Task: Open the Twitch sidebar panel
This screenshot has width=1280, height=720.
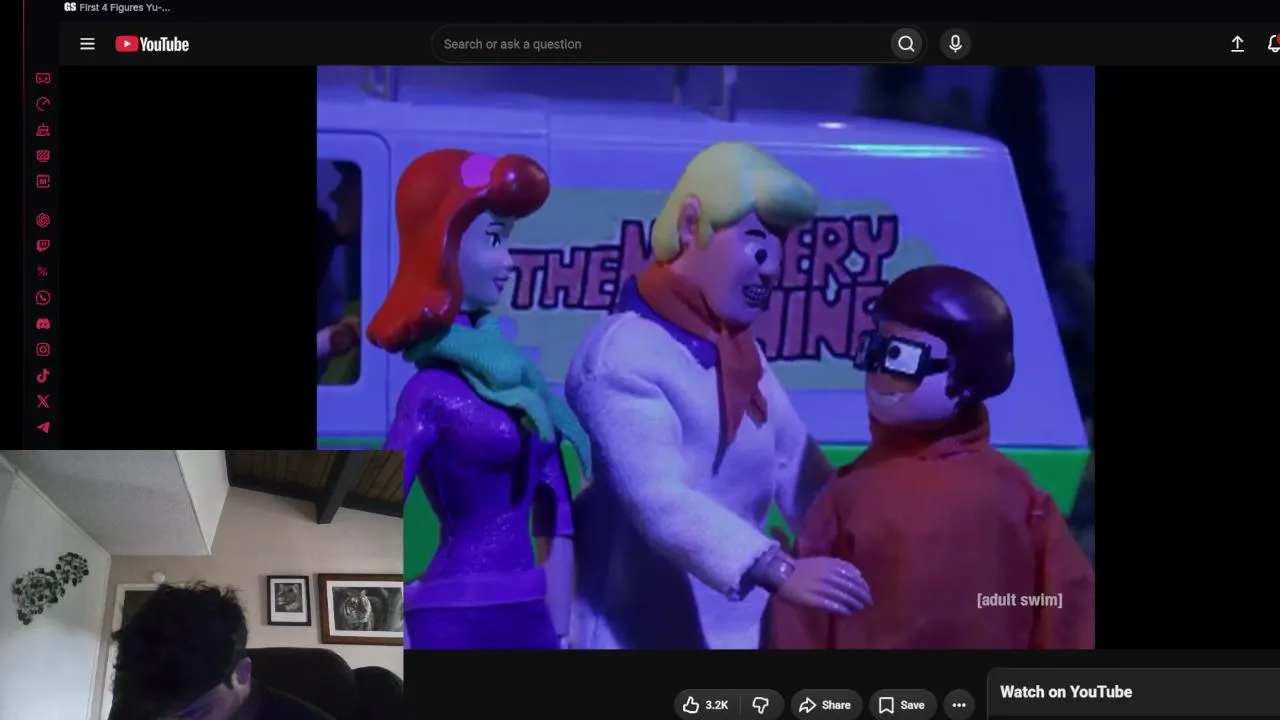Action: pos(43,246)
